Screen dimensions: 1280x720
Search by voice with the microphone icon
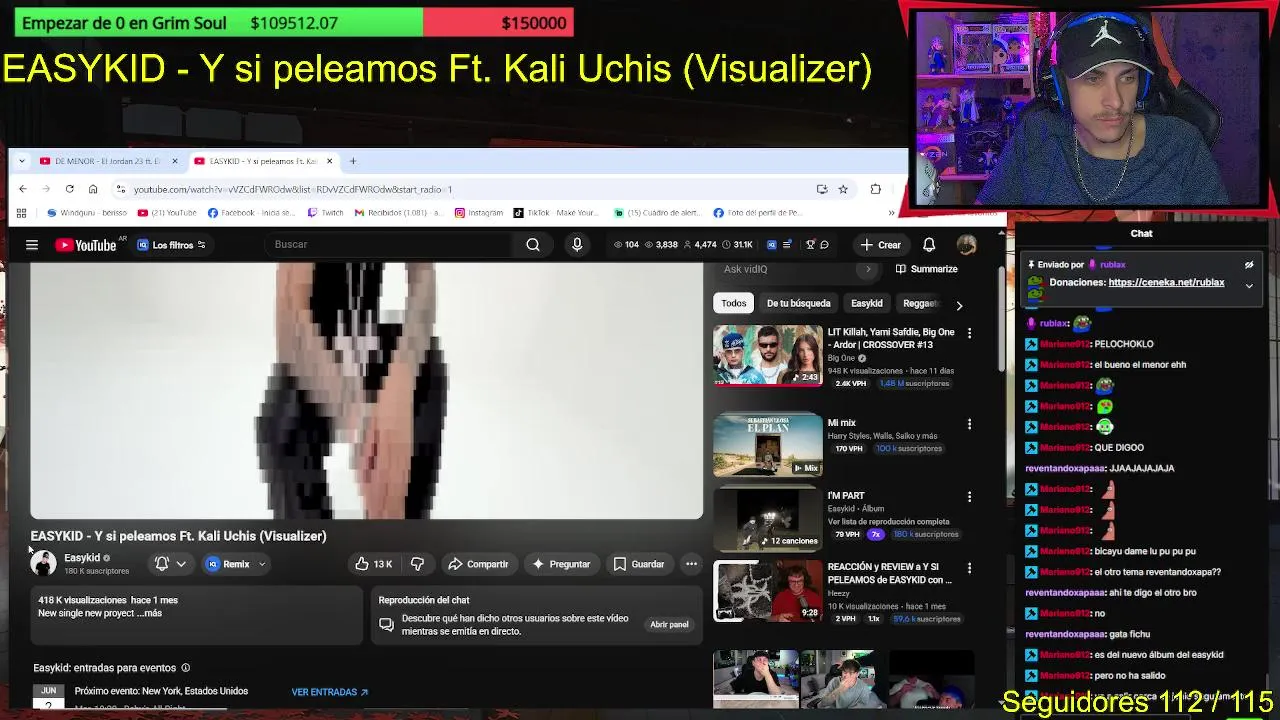(x=577, y=245)
